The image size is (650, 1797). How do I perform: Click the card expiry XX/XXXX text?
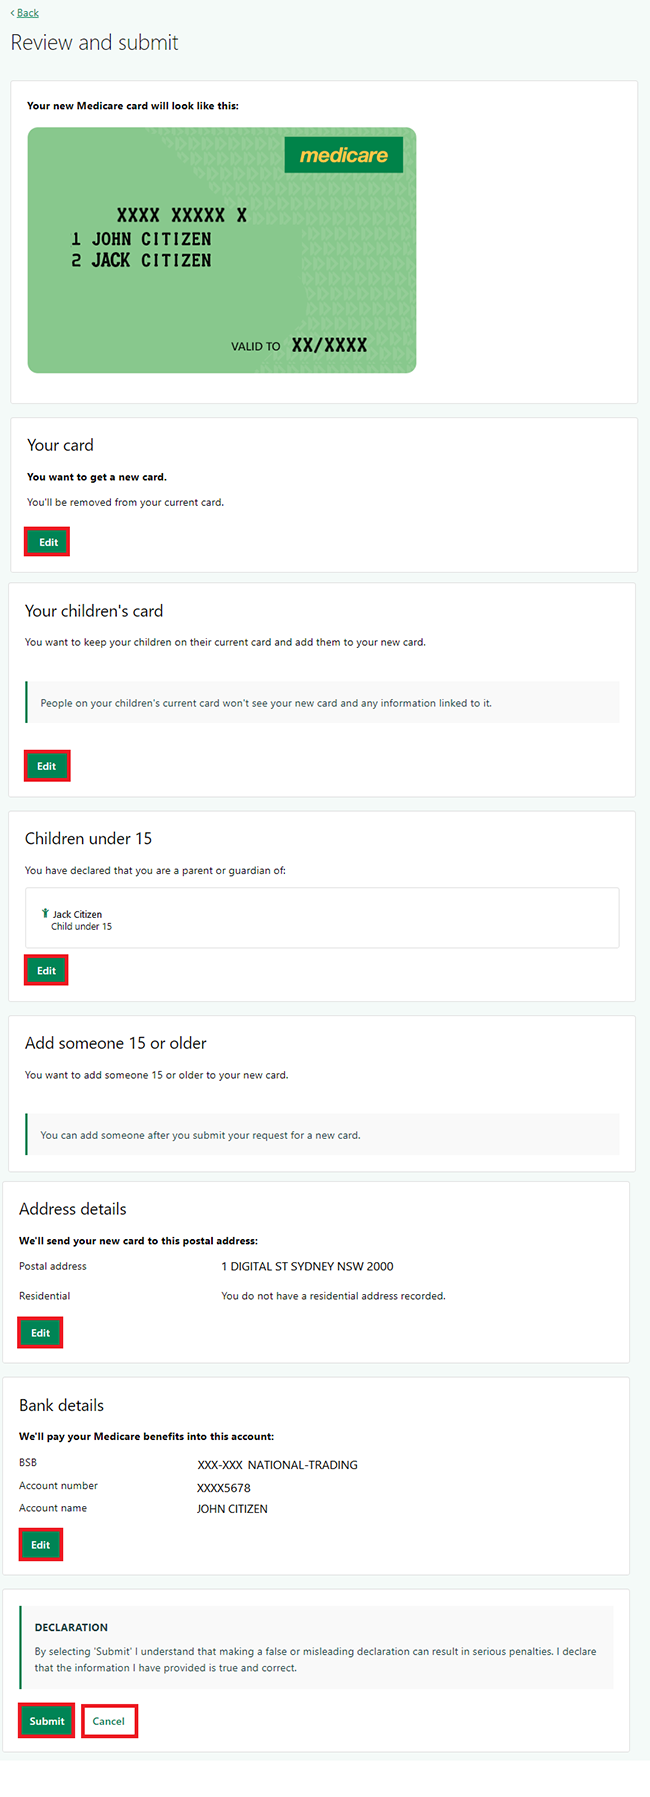point(329,345)
